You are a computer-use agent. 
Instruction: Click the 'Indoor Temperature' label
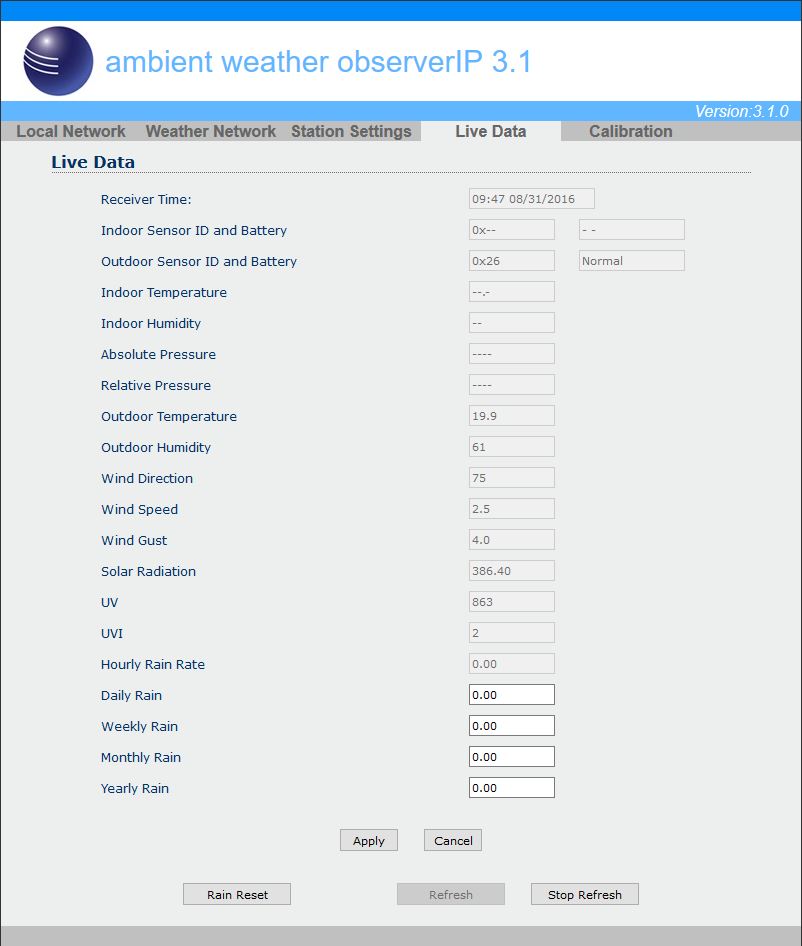(164, 293)
